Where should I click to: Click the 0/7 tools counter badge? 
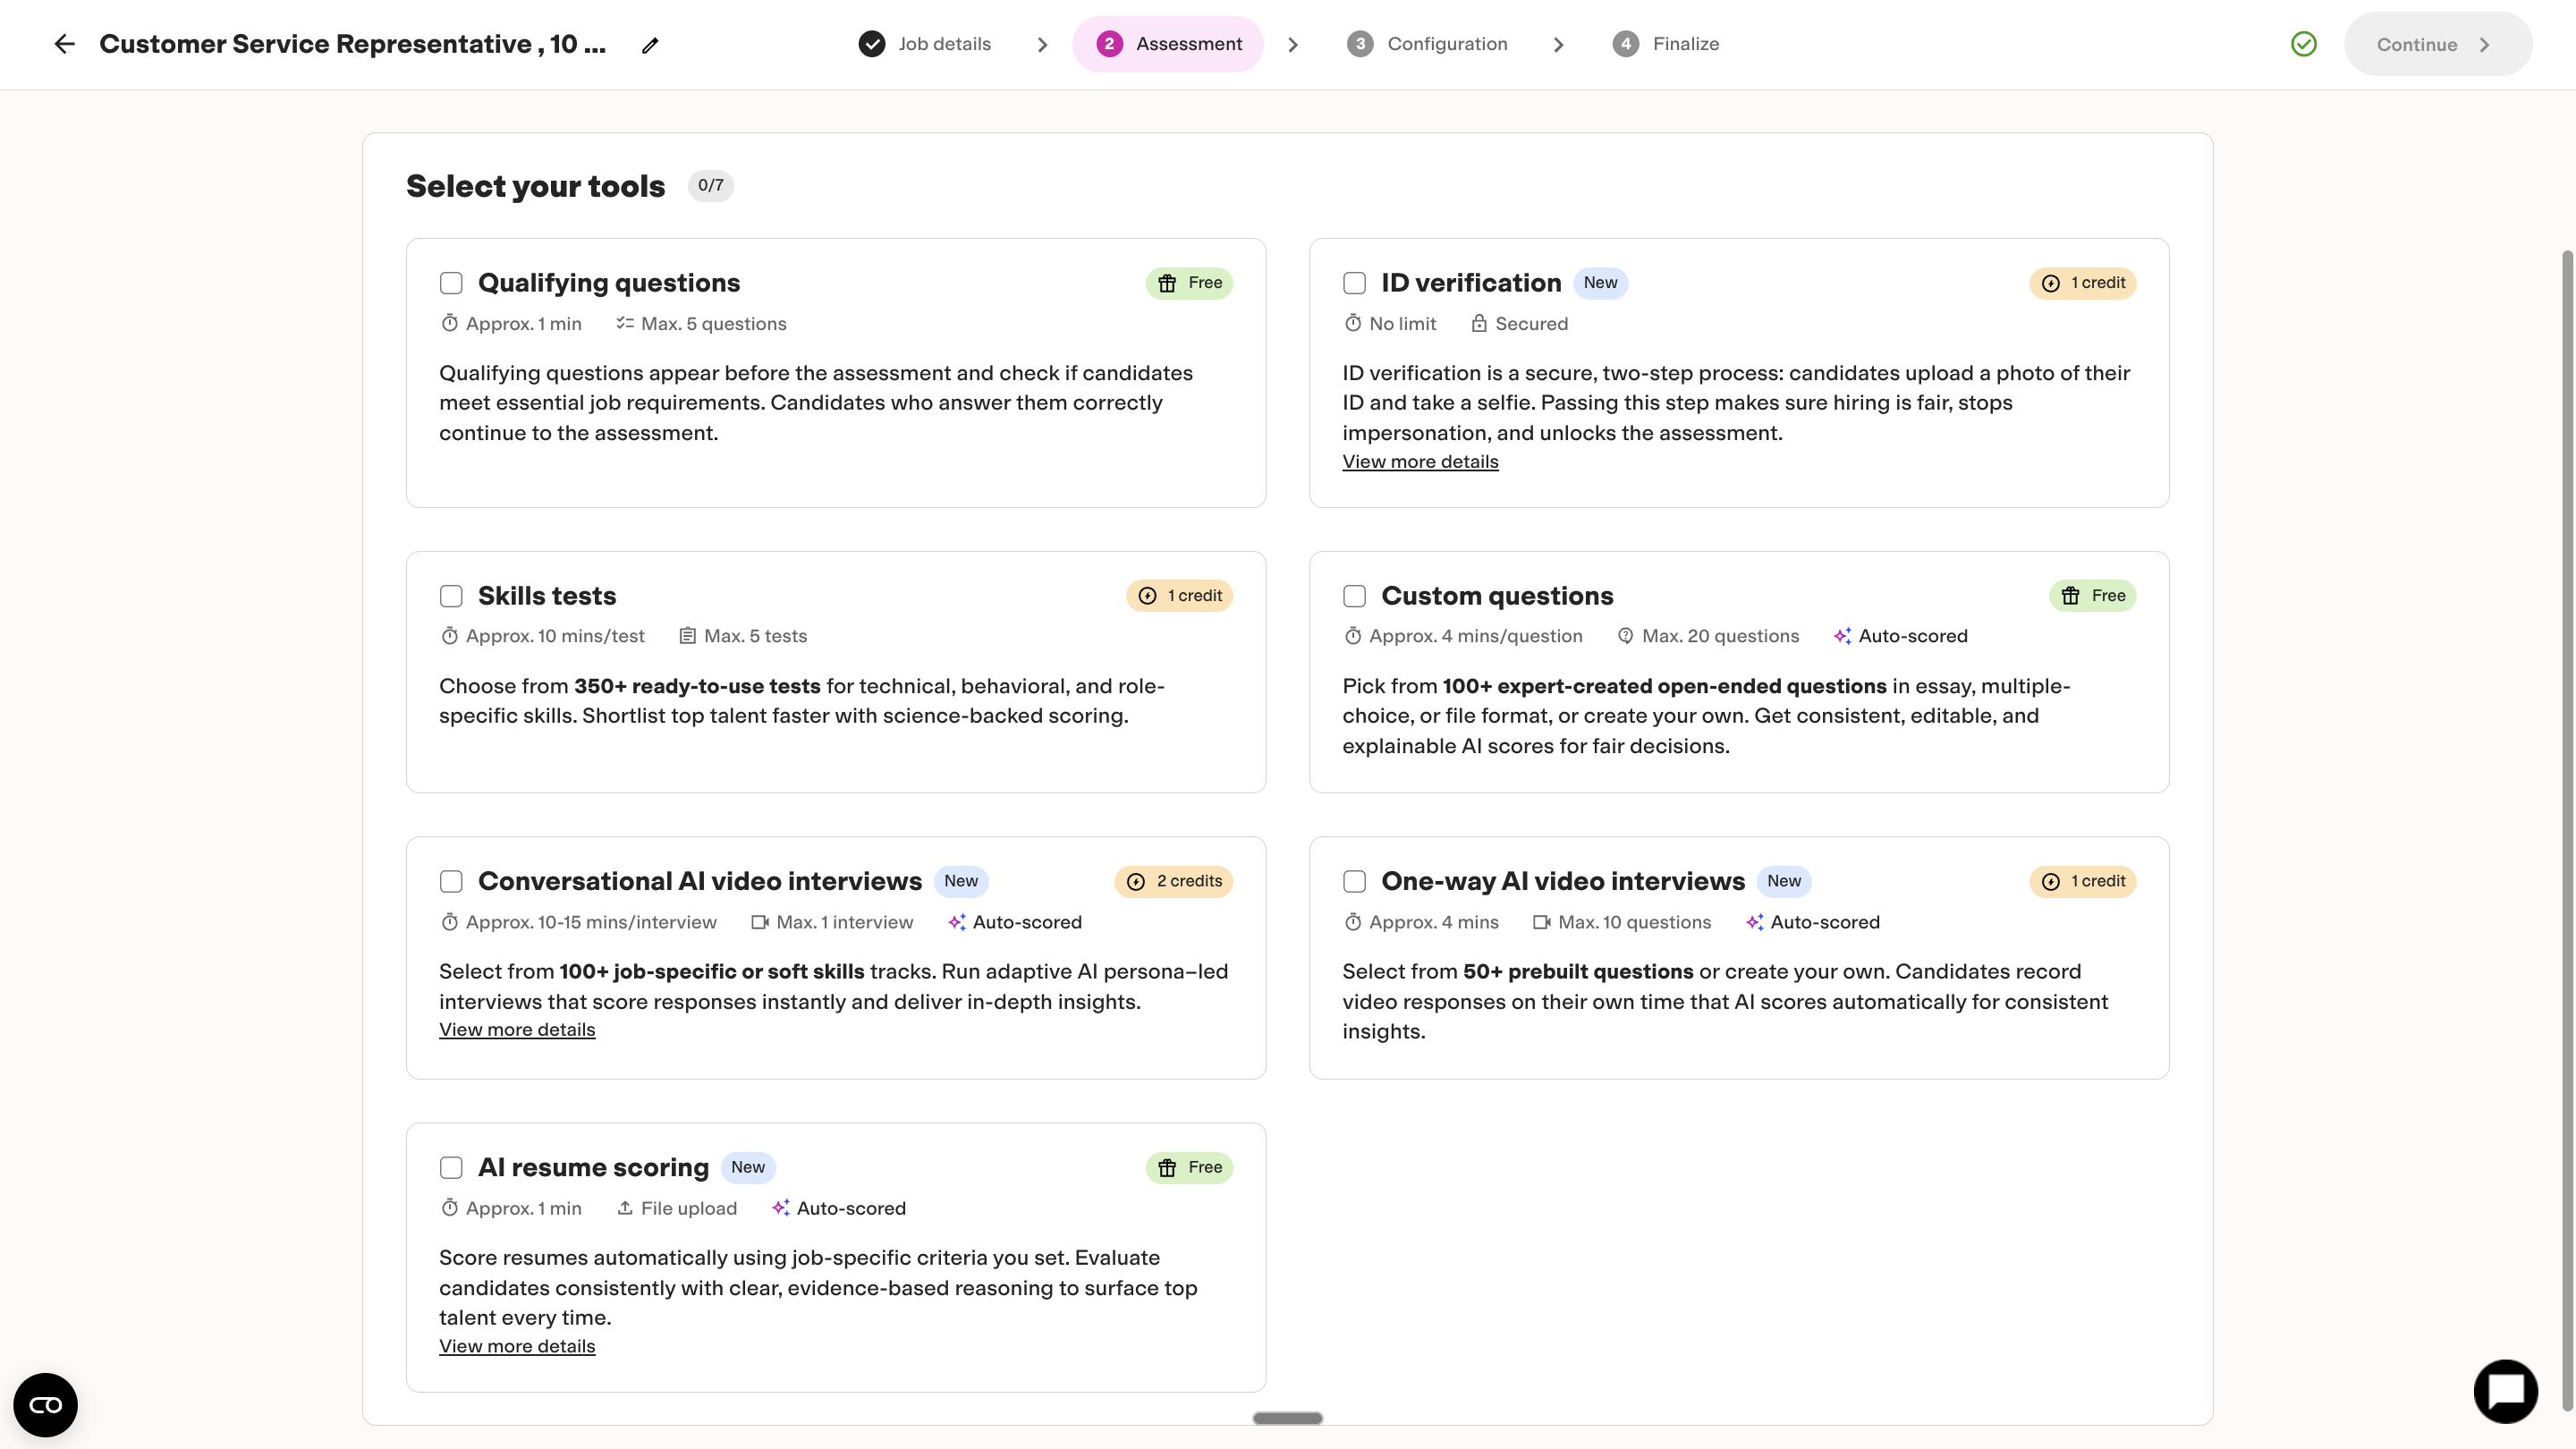point(710,185)
